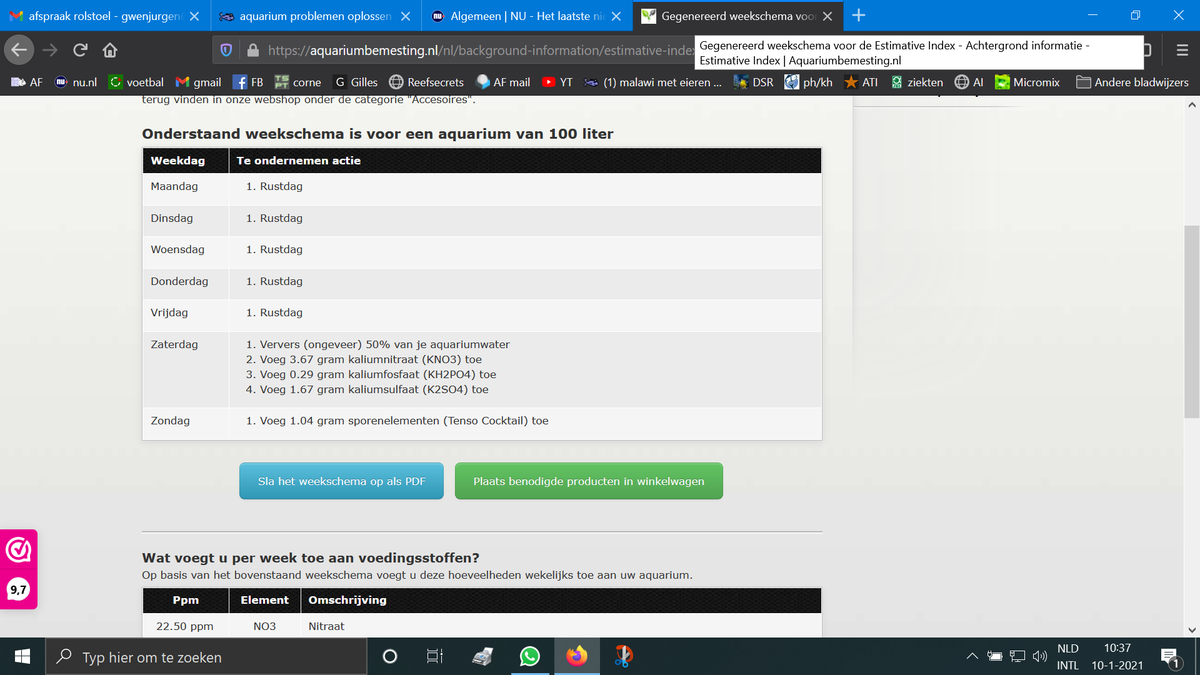Switch to 'aquarium problemen oplossen' tab
Viewport: 1200px width, 675px height.
tap(312, 16)
